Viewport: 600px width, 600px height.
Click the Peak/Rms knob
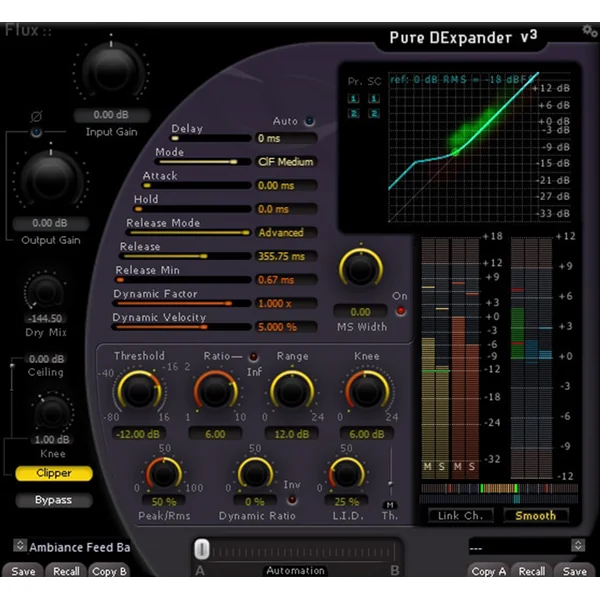pyautogui.click(x=164, y=474)
